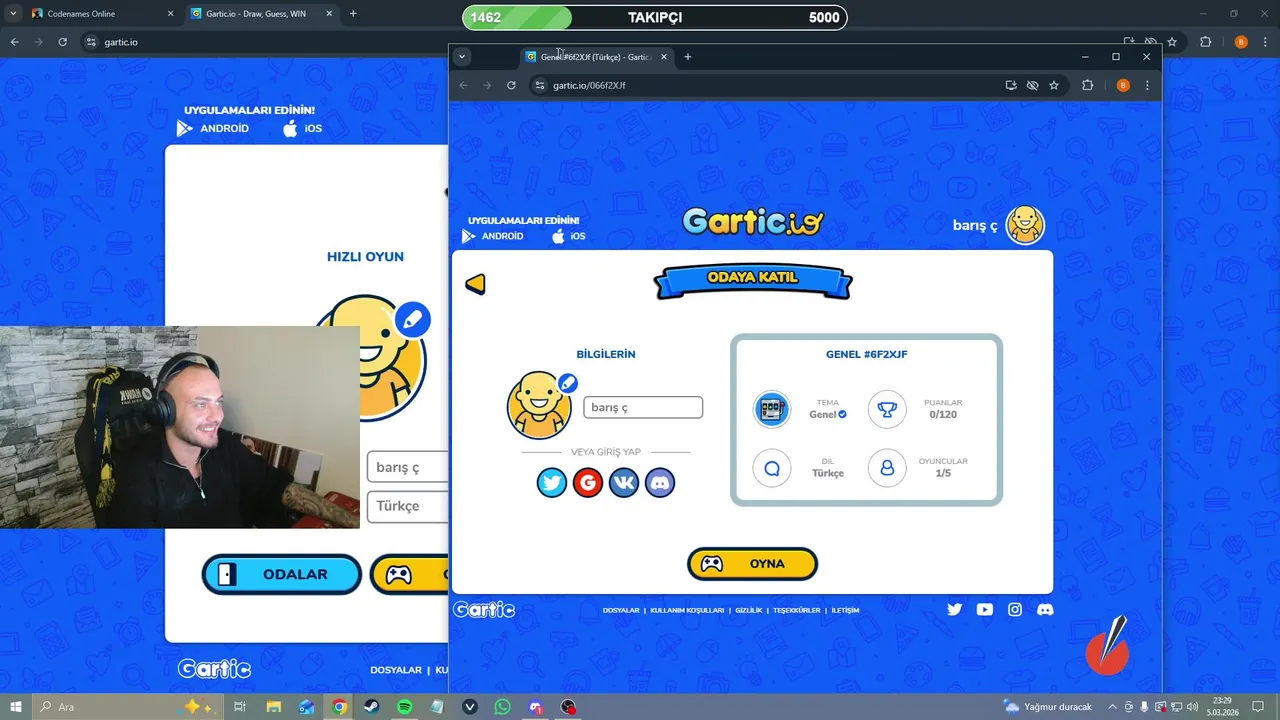Screen dimensions: 1280x720
Task: Sign in with the VK icon
Action: click(x=624, y=483)
